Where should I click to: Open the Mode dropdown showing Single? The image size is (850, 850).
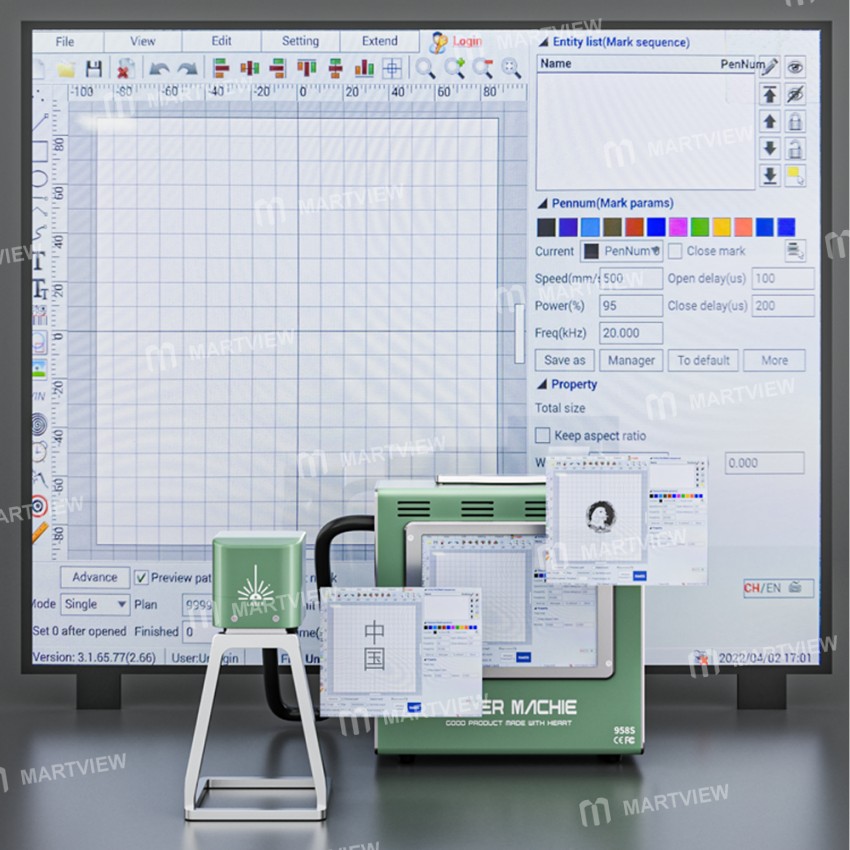click(95, 604)
